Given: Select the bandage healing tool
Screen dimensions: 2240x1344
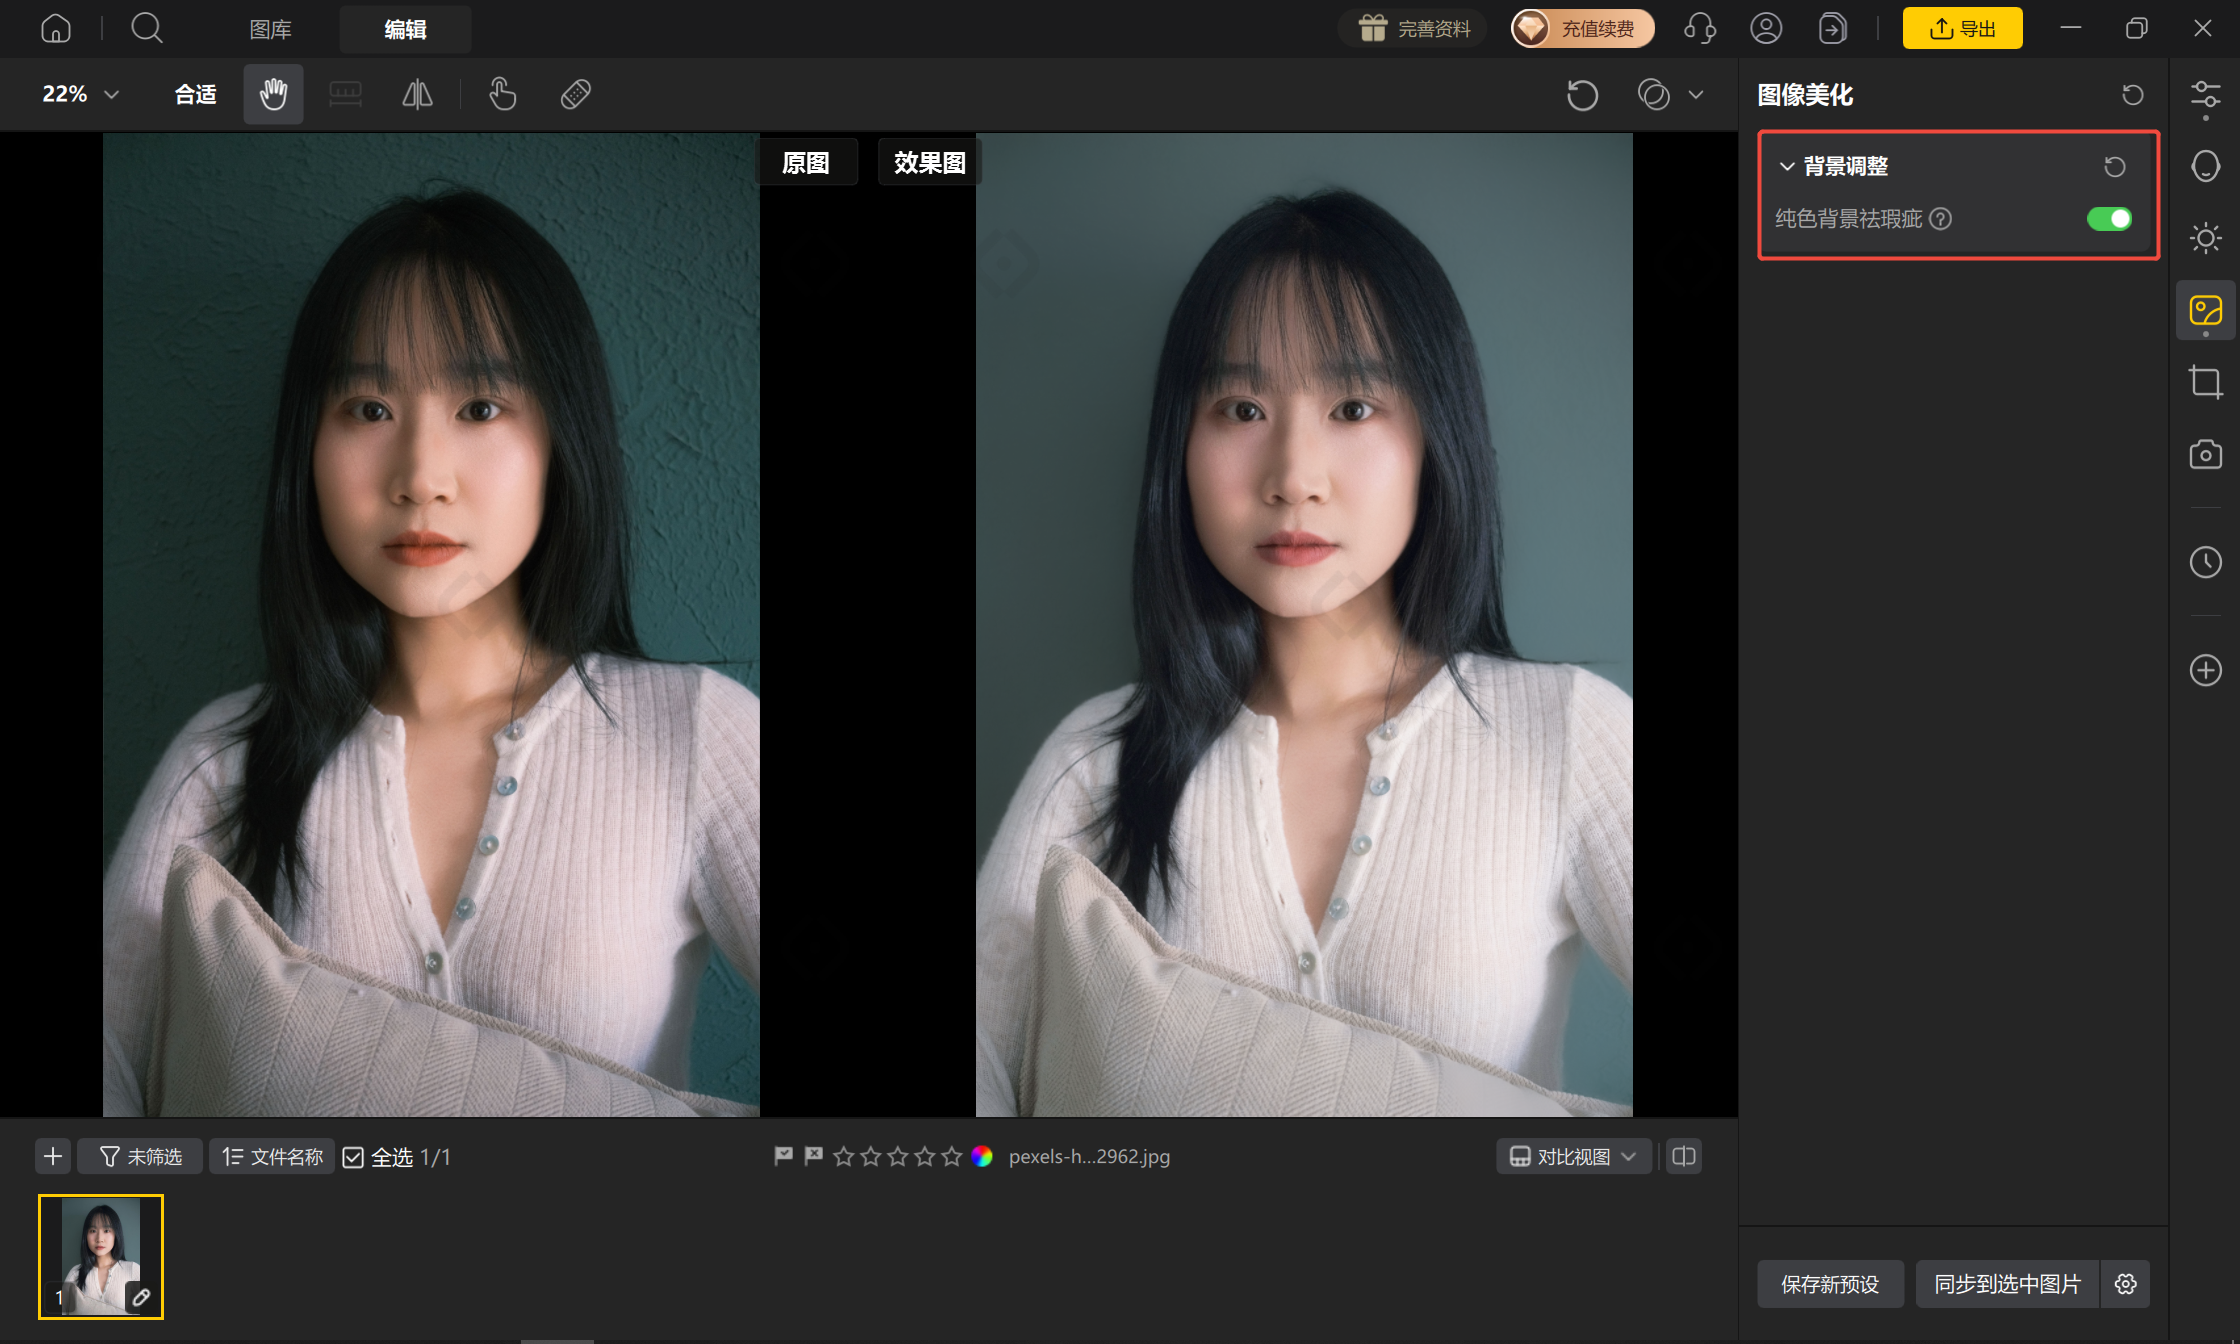Looking at the screenshot, I should point(575,94).
